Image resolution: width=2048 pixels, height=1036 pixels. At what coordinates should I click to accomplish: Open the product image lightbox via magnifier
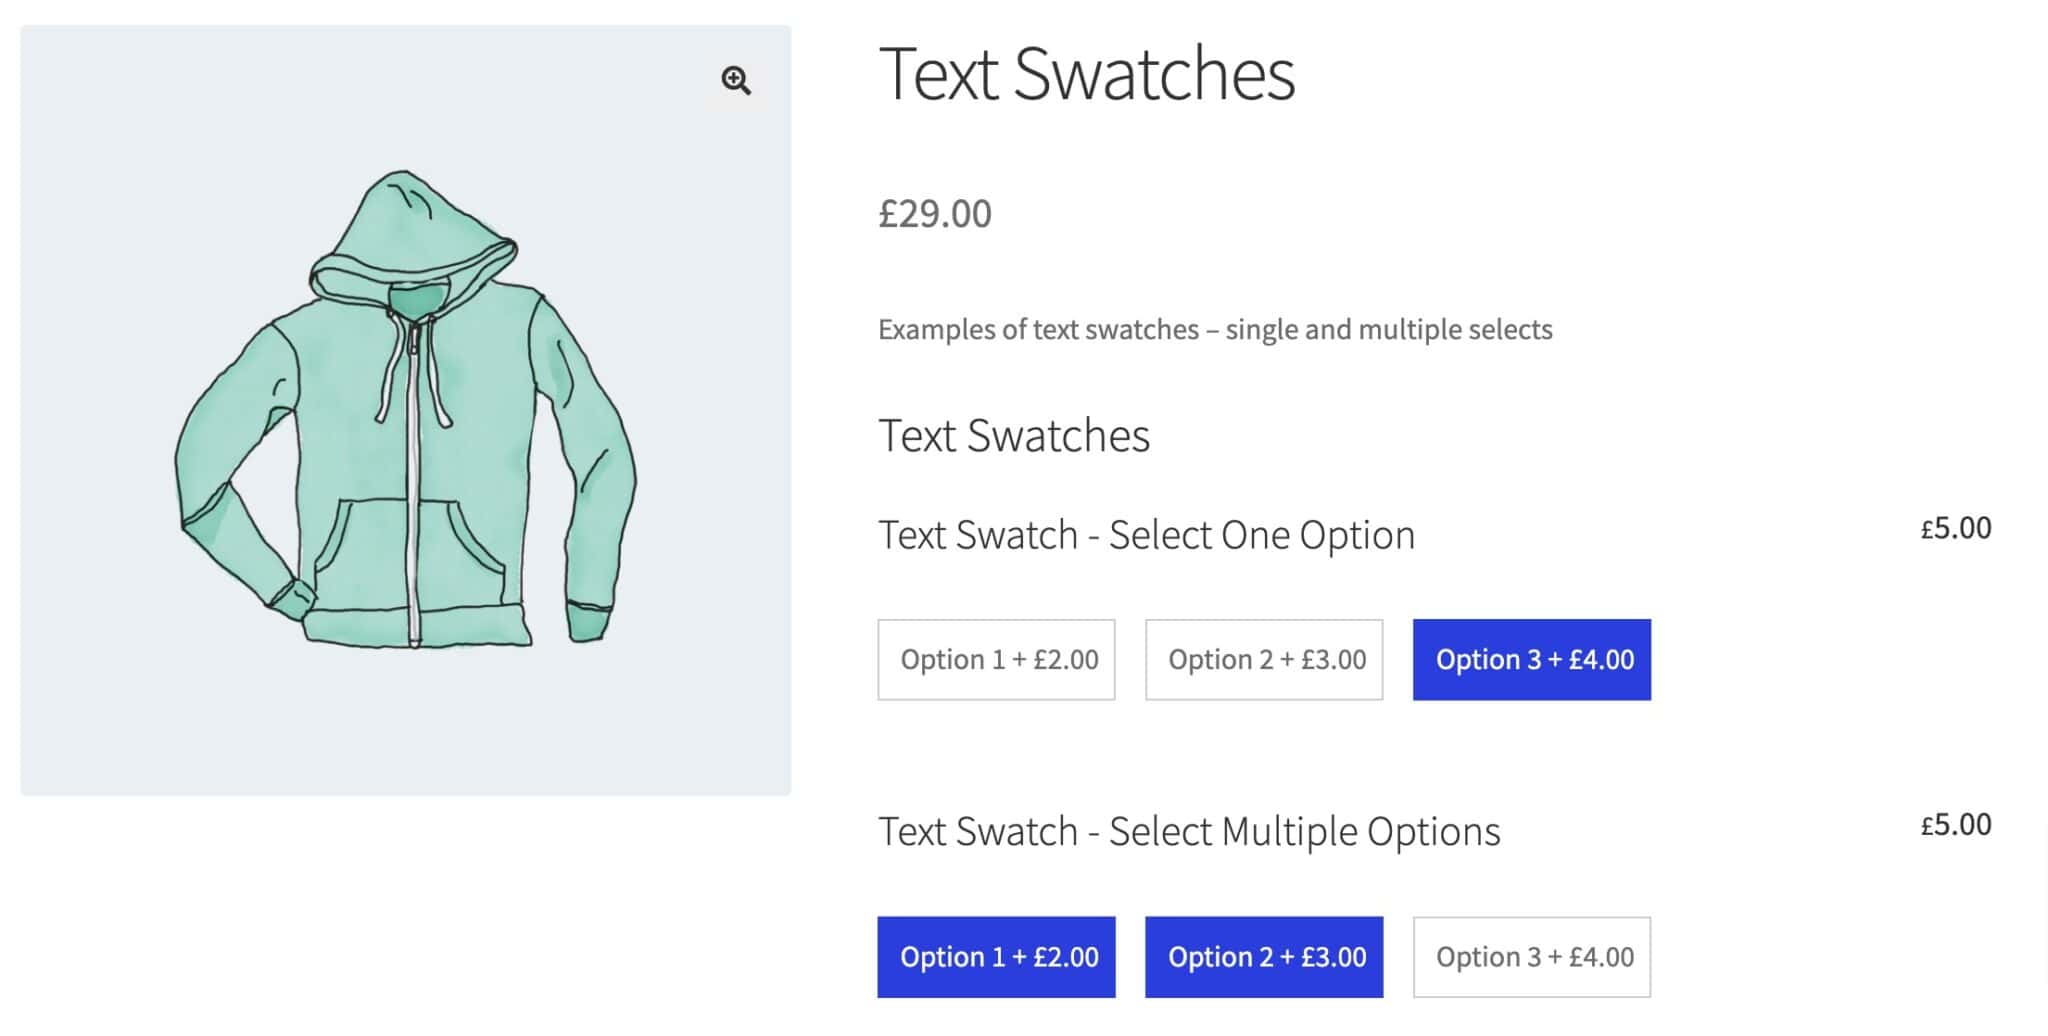(737, 82)
